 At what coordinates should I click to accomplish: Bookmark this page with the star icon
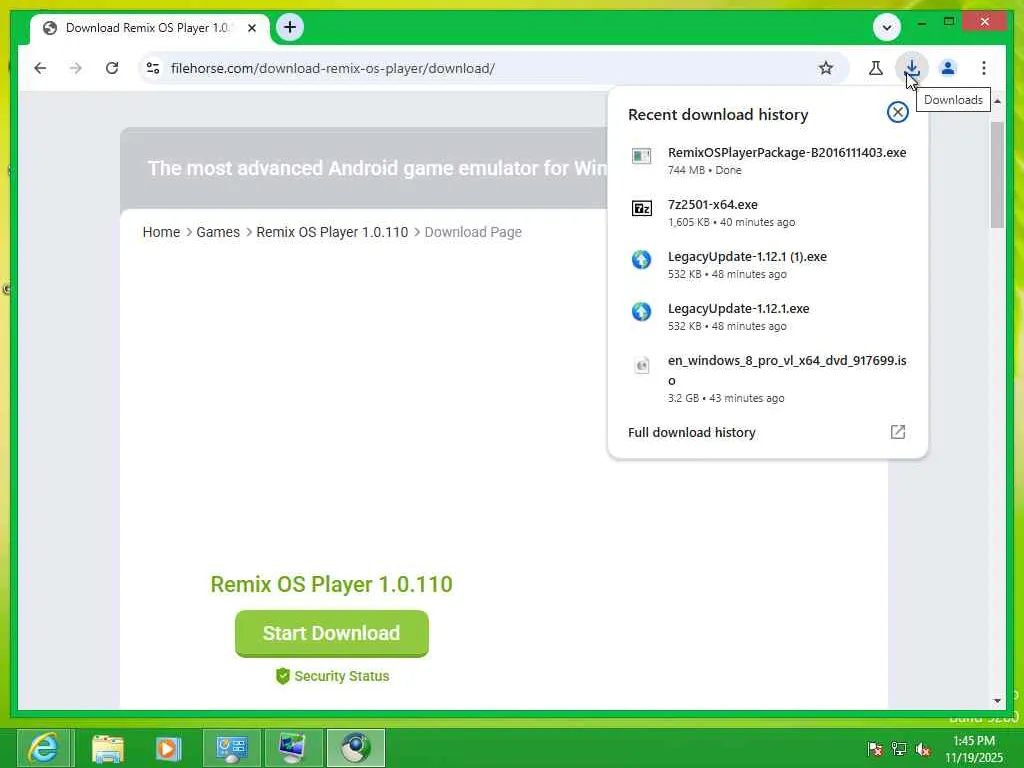tap(825, 68)
